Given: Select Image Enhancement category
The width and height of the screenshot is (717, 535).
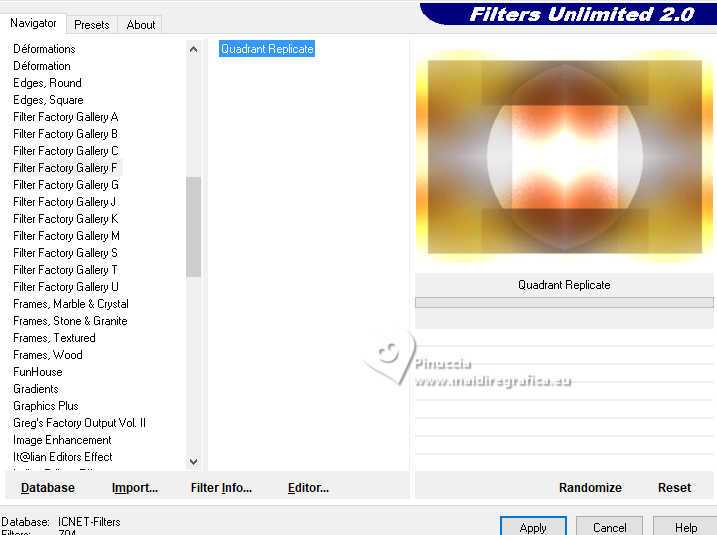Looking at the screenshot, I should tap(62, 440).
